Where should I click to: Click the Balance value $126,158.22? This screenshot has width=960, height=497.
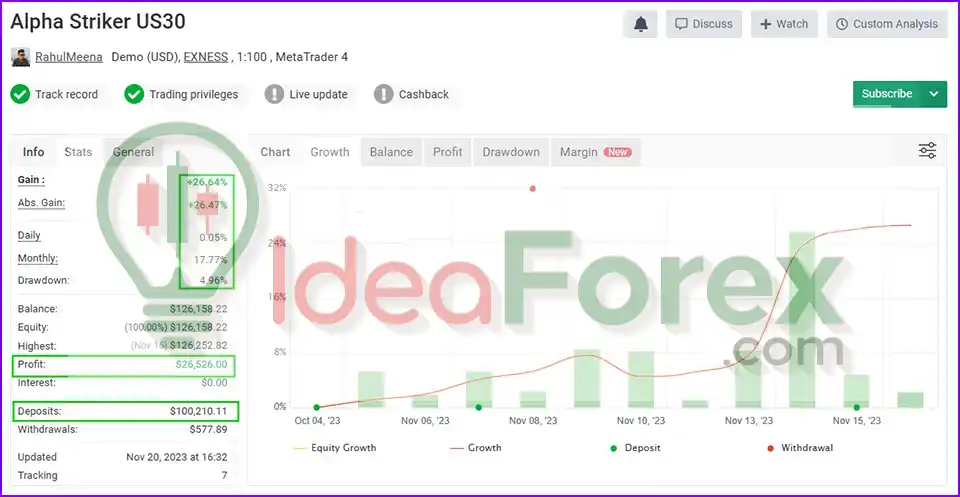[198, 309]
